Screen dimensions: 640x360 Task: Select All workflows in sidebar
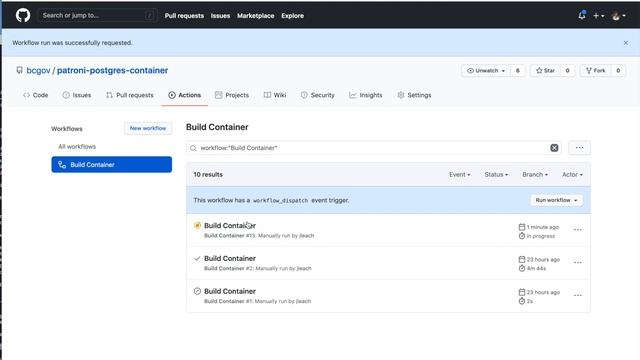click(77, 147)
